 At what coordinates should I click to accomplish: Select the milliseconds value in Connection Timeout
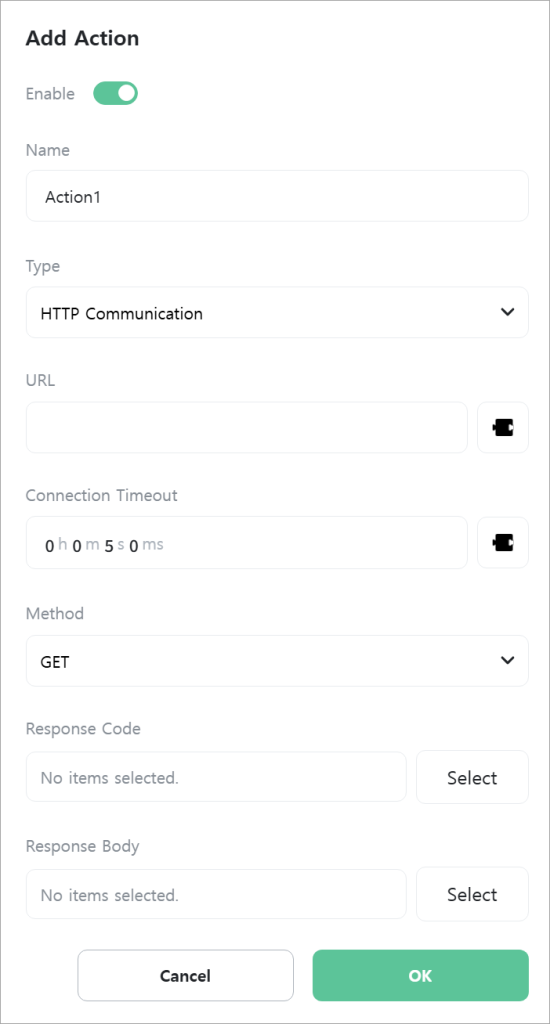[133, 545]
